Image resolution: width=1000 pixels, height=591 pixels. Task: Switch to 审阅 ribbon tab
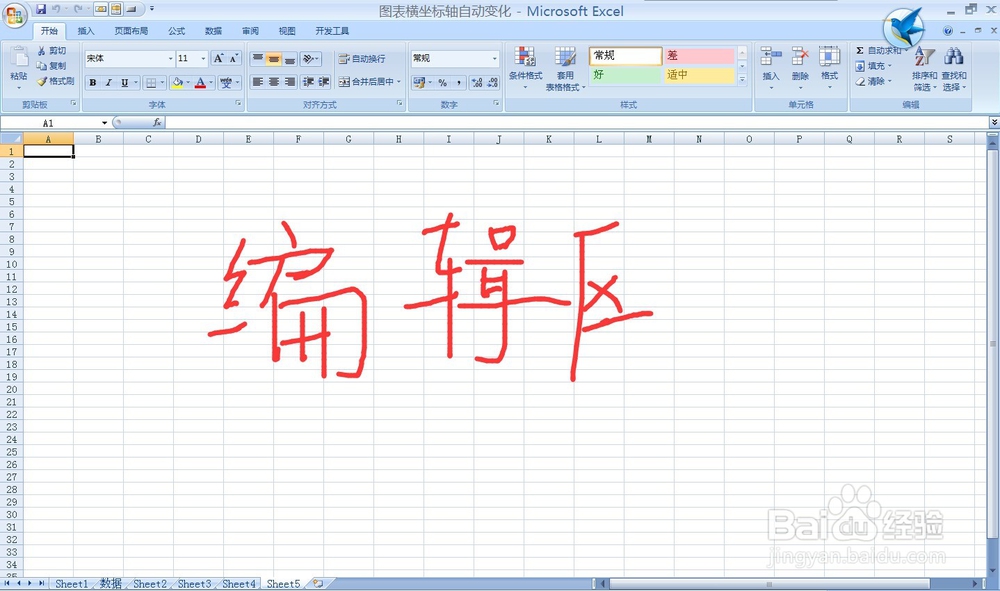[x=250, y=31]
